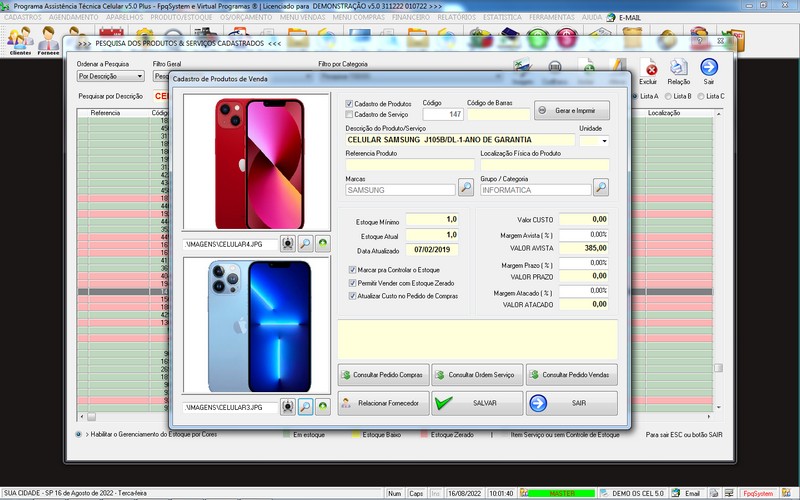This screenshot has width=800, height=500.
Task: Open the FINANCEIRO menu
Action: coord(411,17)
